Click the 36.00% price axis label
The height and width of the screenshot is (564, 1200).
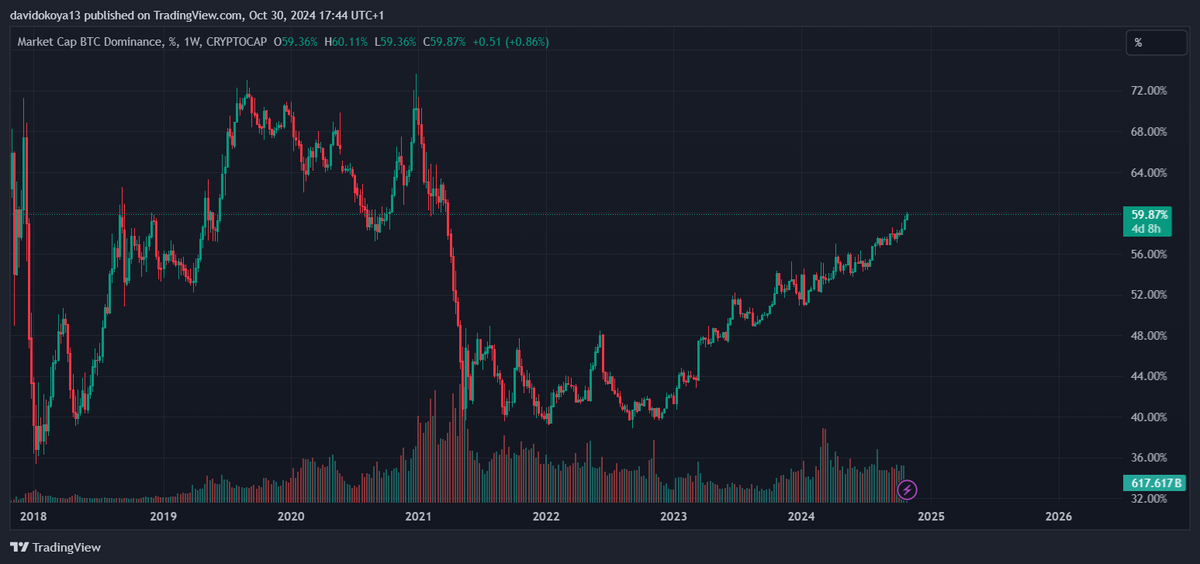(1148, 457)
